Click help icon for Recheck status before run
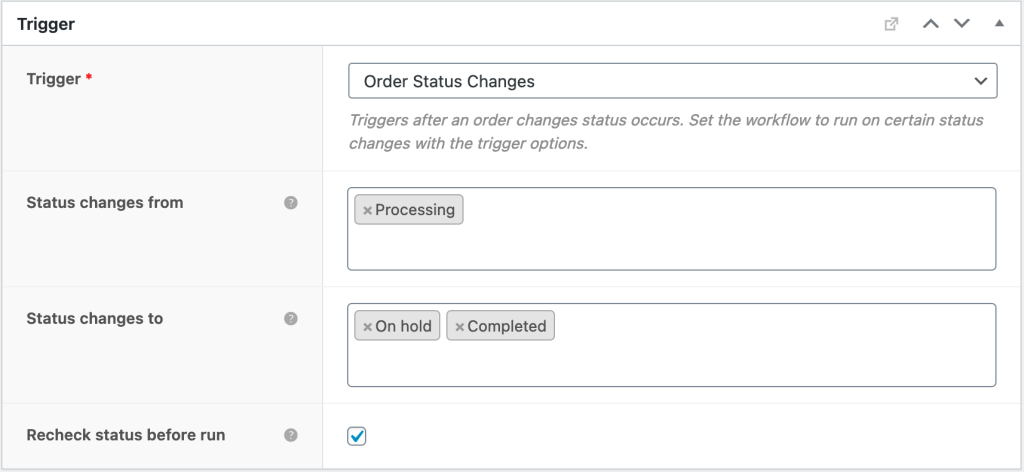The width and height of the screenshot is (1024, 472). tap(291, 435)
